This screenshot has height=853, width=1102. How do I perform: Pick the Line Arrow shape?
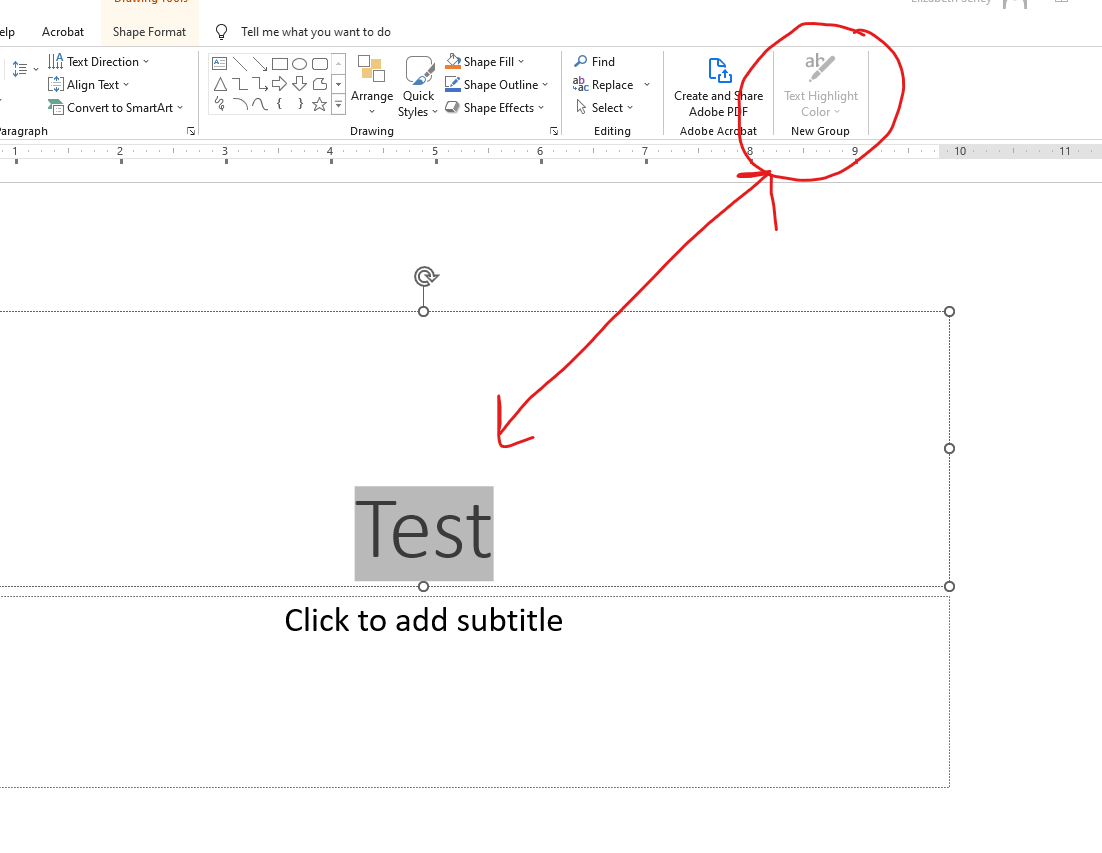coord(260,64)
